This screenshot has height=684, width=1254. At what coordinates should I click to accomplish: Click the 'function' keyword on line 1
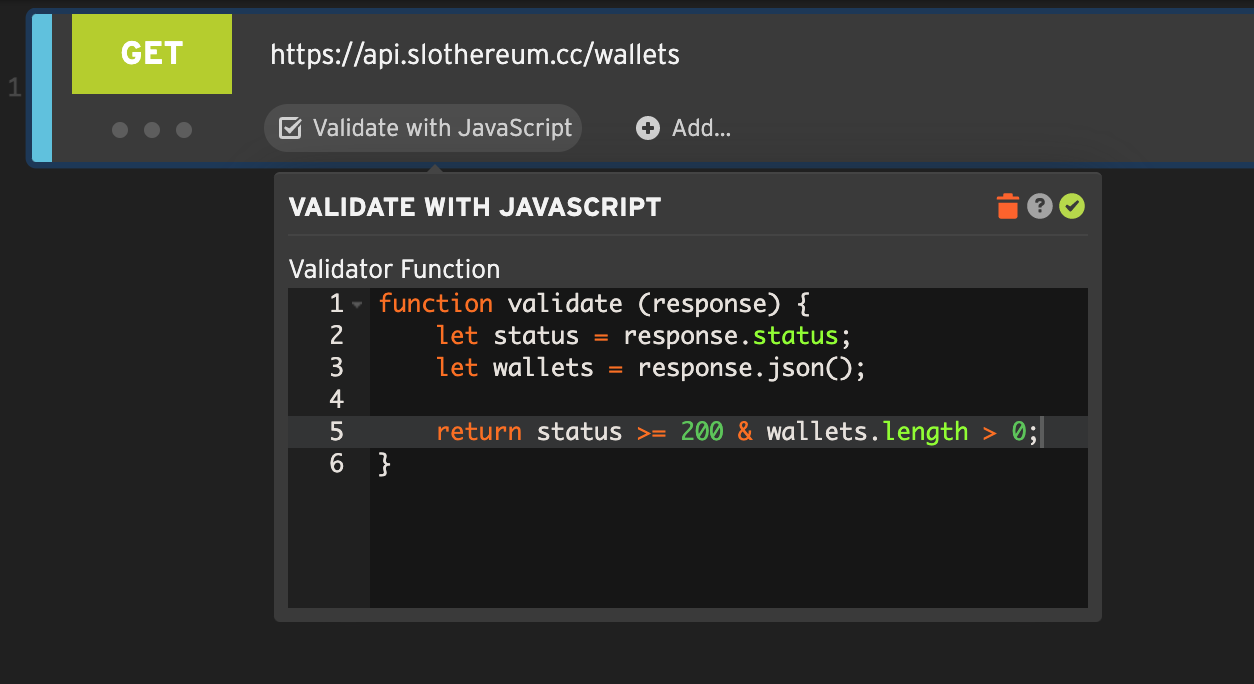pos(436,304)
